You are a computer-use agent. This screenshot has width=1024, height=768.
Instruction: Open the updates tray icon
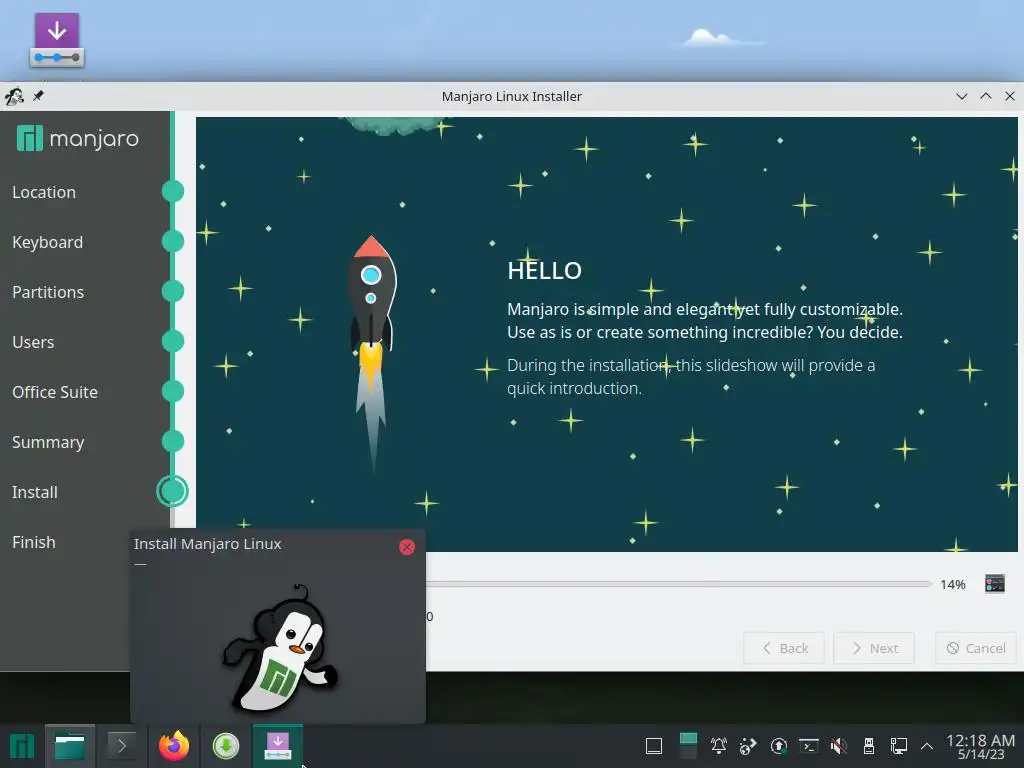click(778, 745)
